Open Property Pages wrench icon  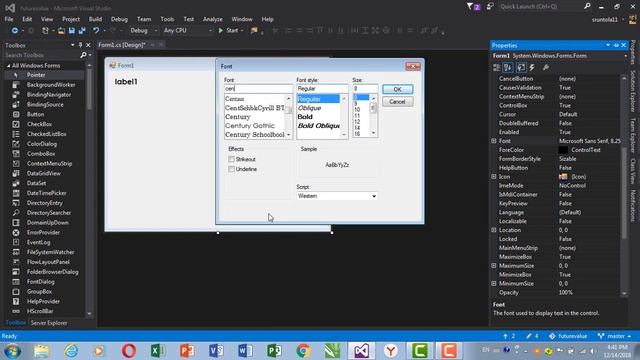pyautogui.click(x=546, y=67)
